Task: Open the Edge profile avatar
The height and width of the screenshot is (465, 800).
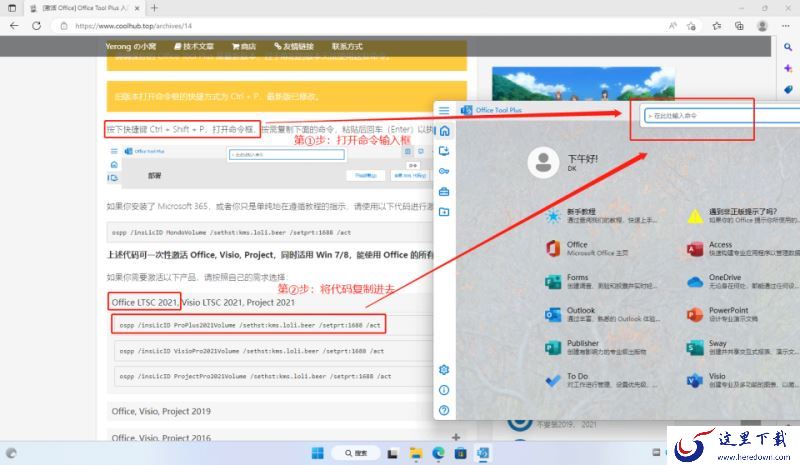Action: (762, 26)
